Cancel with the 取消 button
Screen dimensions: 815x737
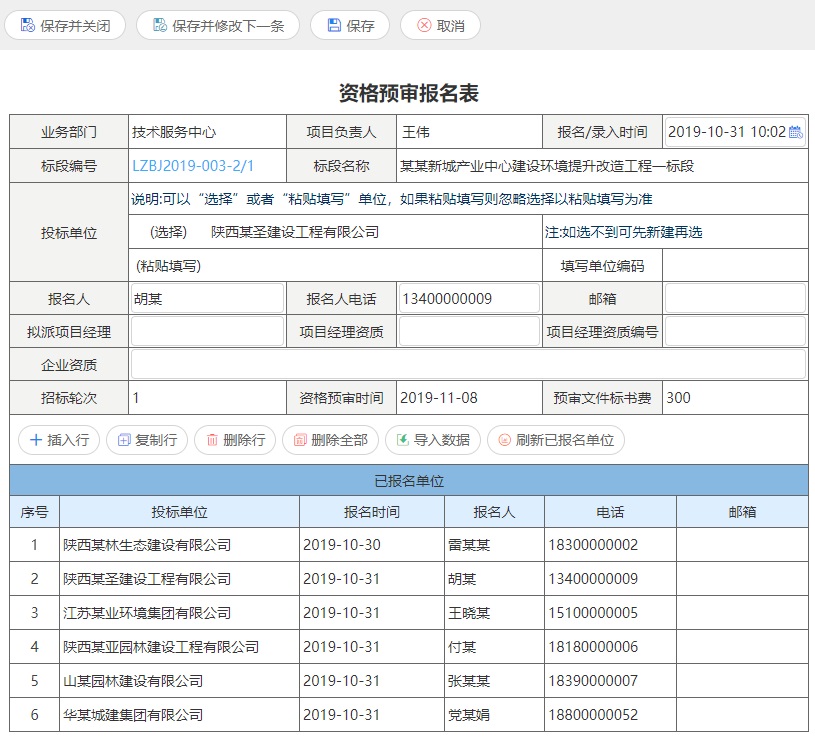[x=440, y=25]
